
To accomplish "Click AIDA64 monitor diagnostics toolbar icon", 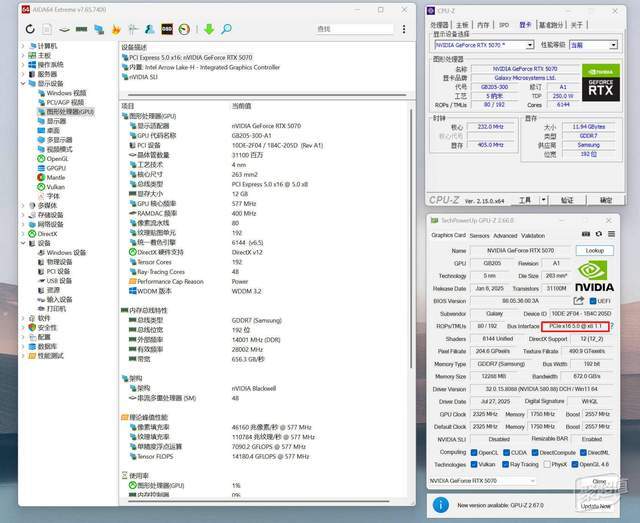I will [99, 29].
